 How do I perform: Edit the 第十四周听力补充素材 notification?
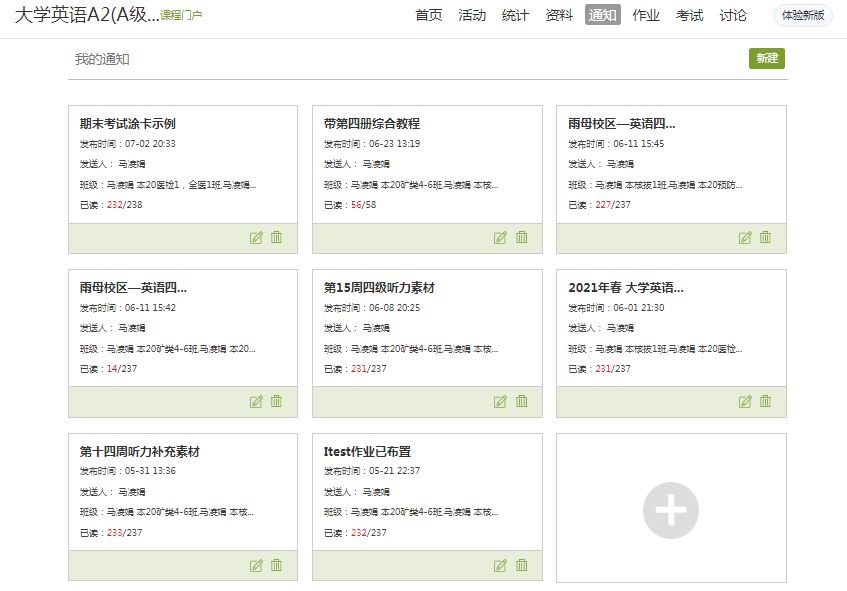pos(256,566)
